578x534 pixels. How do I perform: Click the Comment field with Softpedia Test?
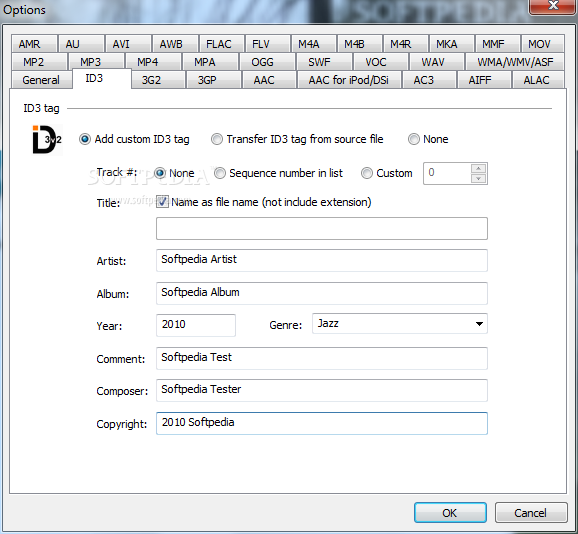pyautogui.click(x=322, y=358)
